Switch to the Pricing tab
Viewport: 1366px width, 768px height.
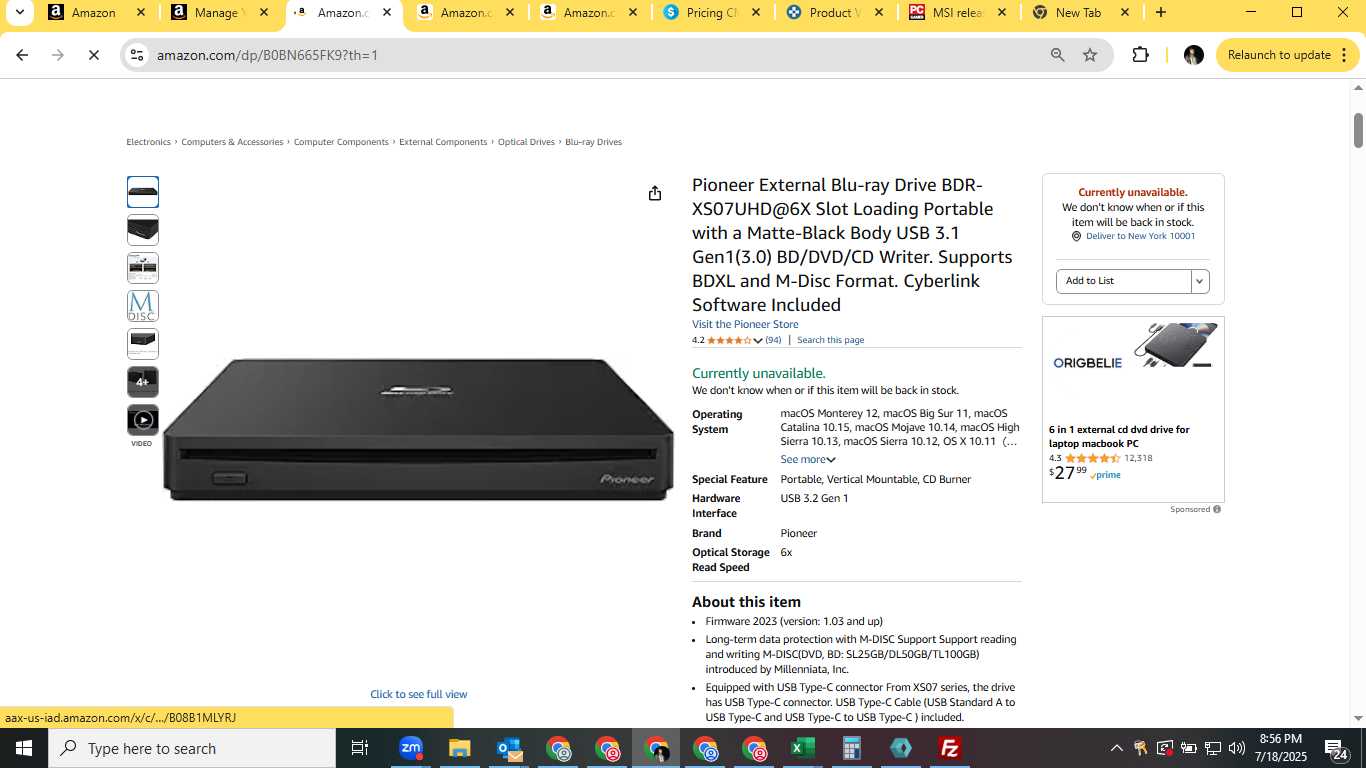click(x=712, y=13)
